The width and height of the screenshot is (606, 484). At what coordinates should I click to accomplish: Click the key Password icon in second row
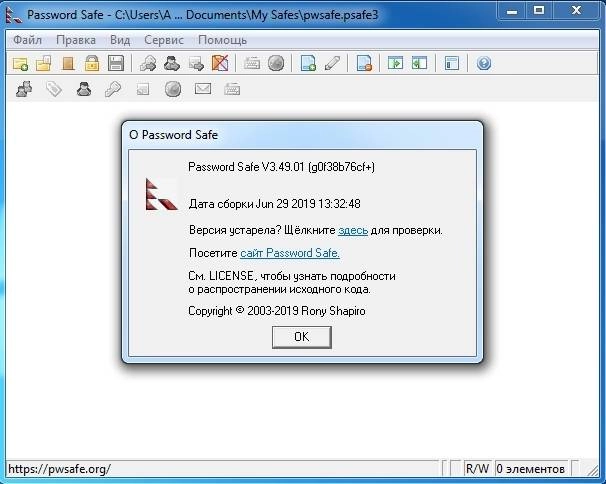tap(113, 89)
